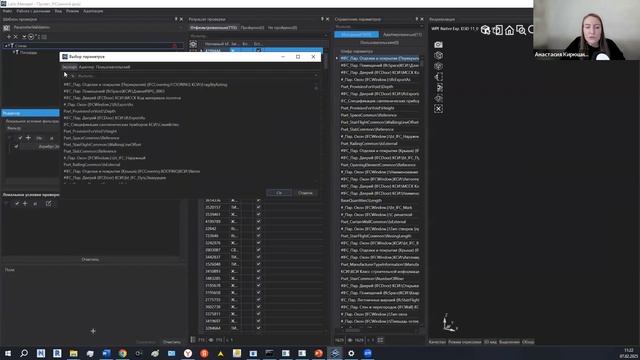The height and width of the screenshot is (360, 640).
Task: Click the cube with cursor icon in visualization header
Action: tap(485, 30)
